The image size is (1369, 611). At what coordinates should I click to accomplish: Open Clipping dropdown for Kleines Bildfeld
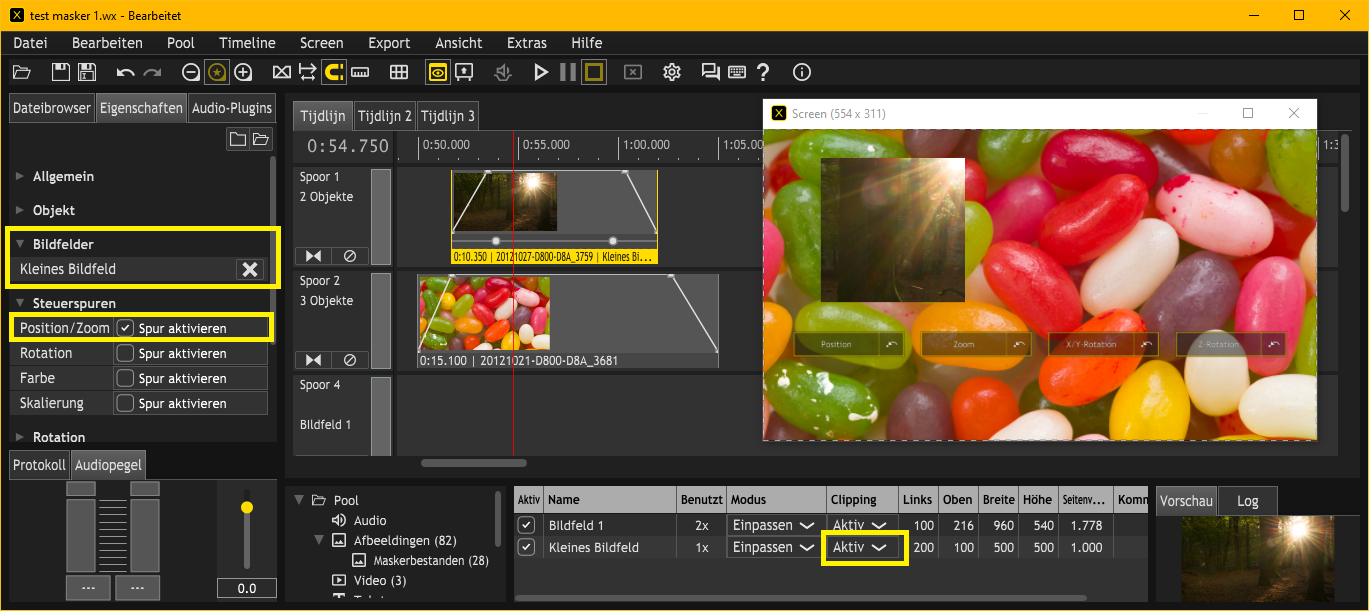coord(860,548)
